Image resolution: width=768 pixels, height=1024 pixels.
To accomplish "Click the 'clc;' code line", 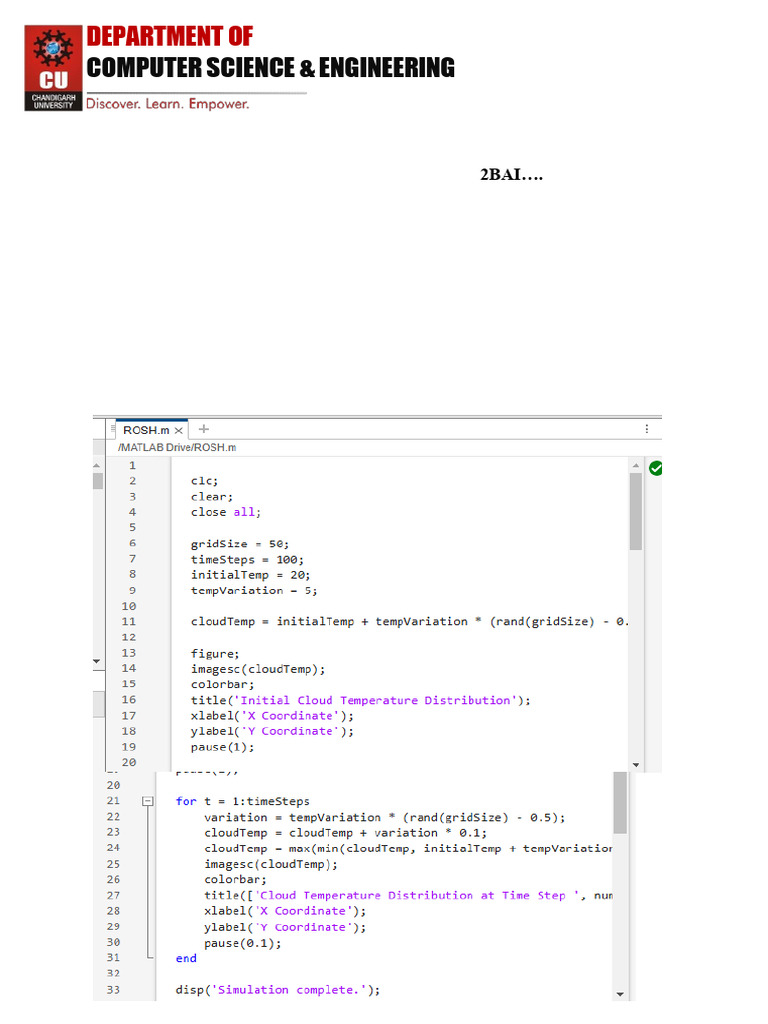I will point(204,481).
